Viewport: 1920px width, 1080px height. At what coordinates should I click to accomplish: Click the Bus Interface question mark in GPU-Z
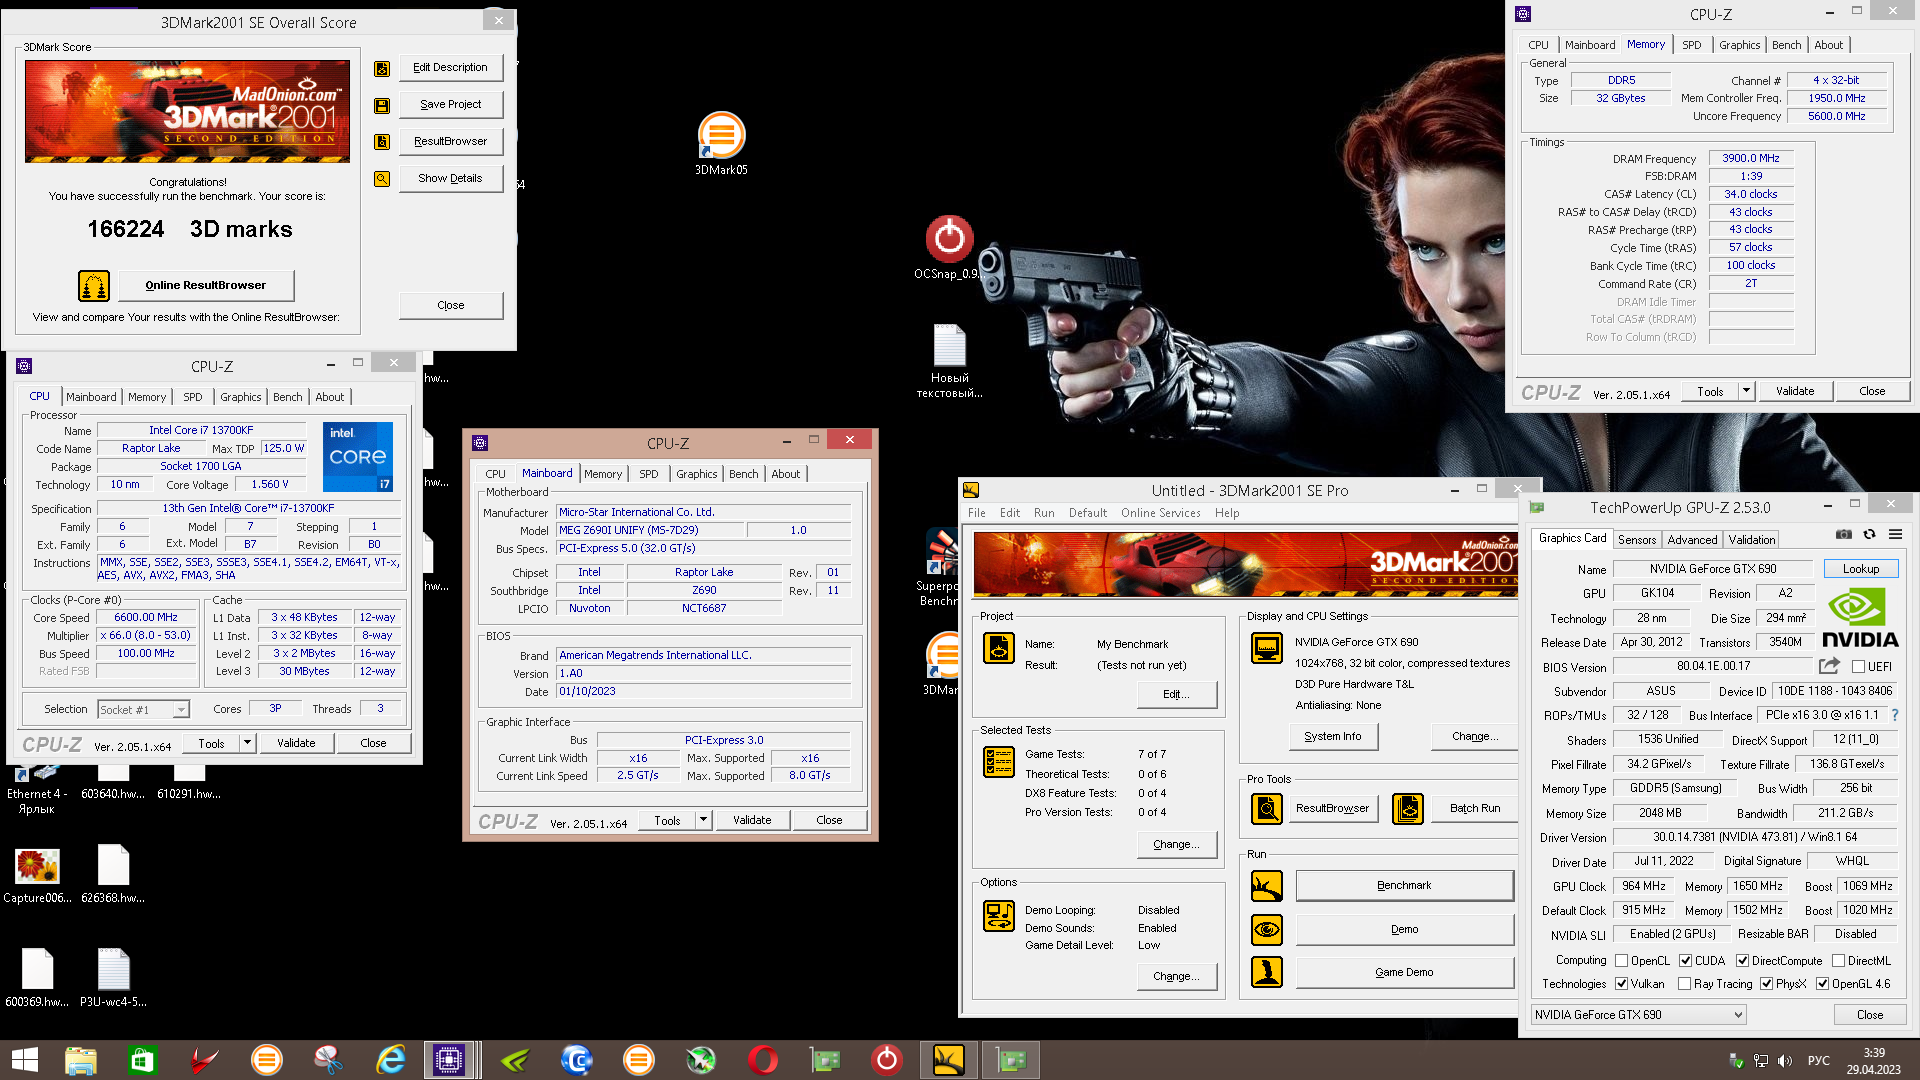[x=1895, y=715]
